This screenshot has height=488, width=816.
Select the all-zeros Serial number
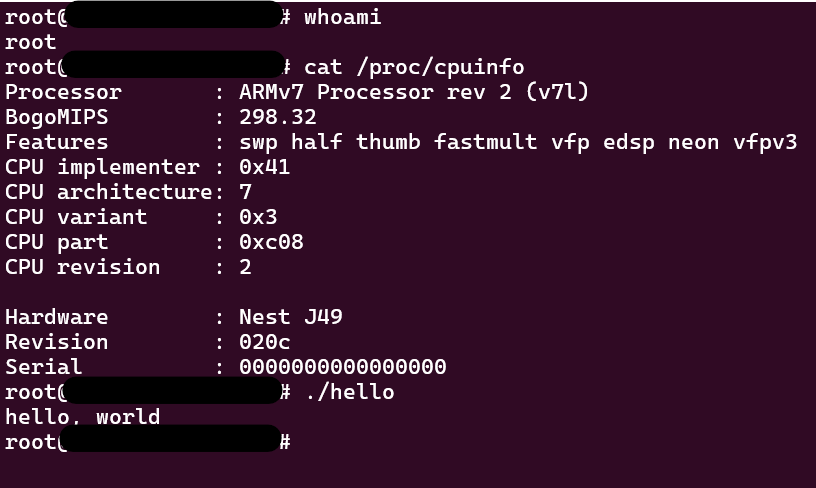click(x=343, y=367)
